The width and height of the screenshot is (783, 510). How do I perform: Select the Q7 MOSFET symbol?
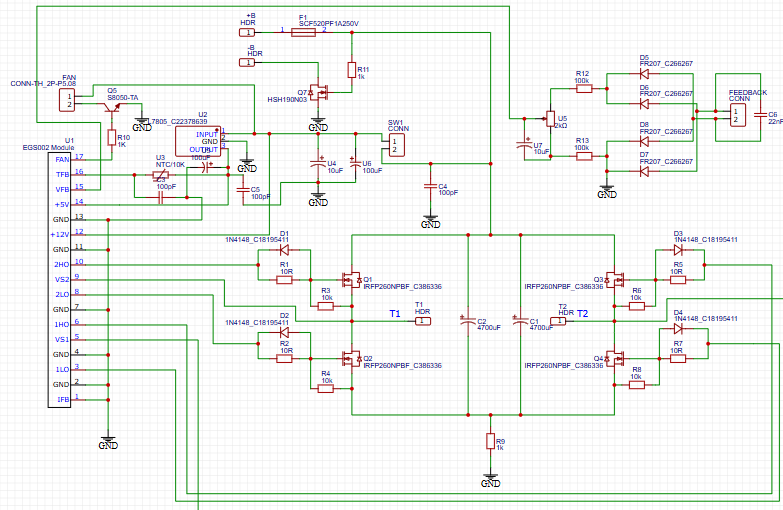(x=318, y=92)
